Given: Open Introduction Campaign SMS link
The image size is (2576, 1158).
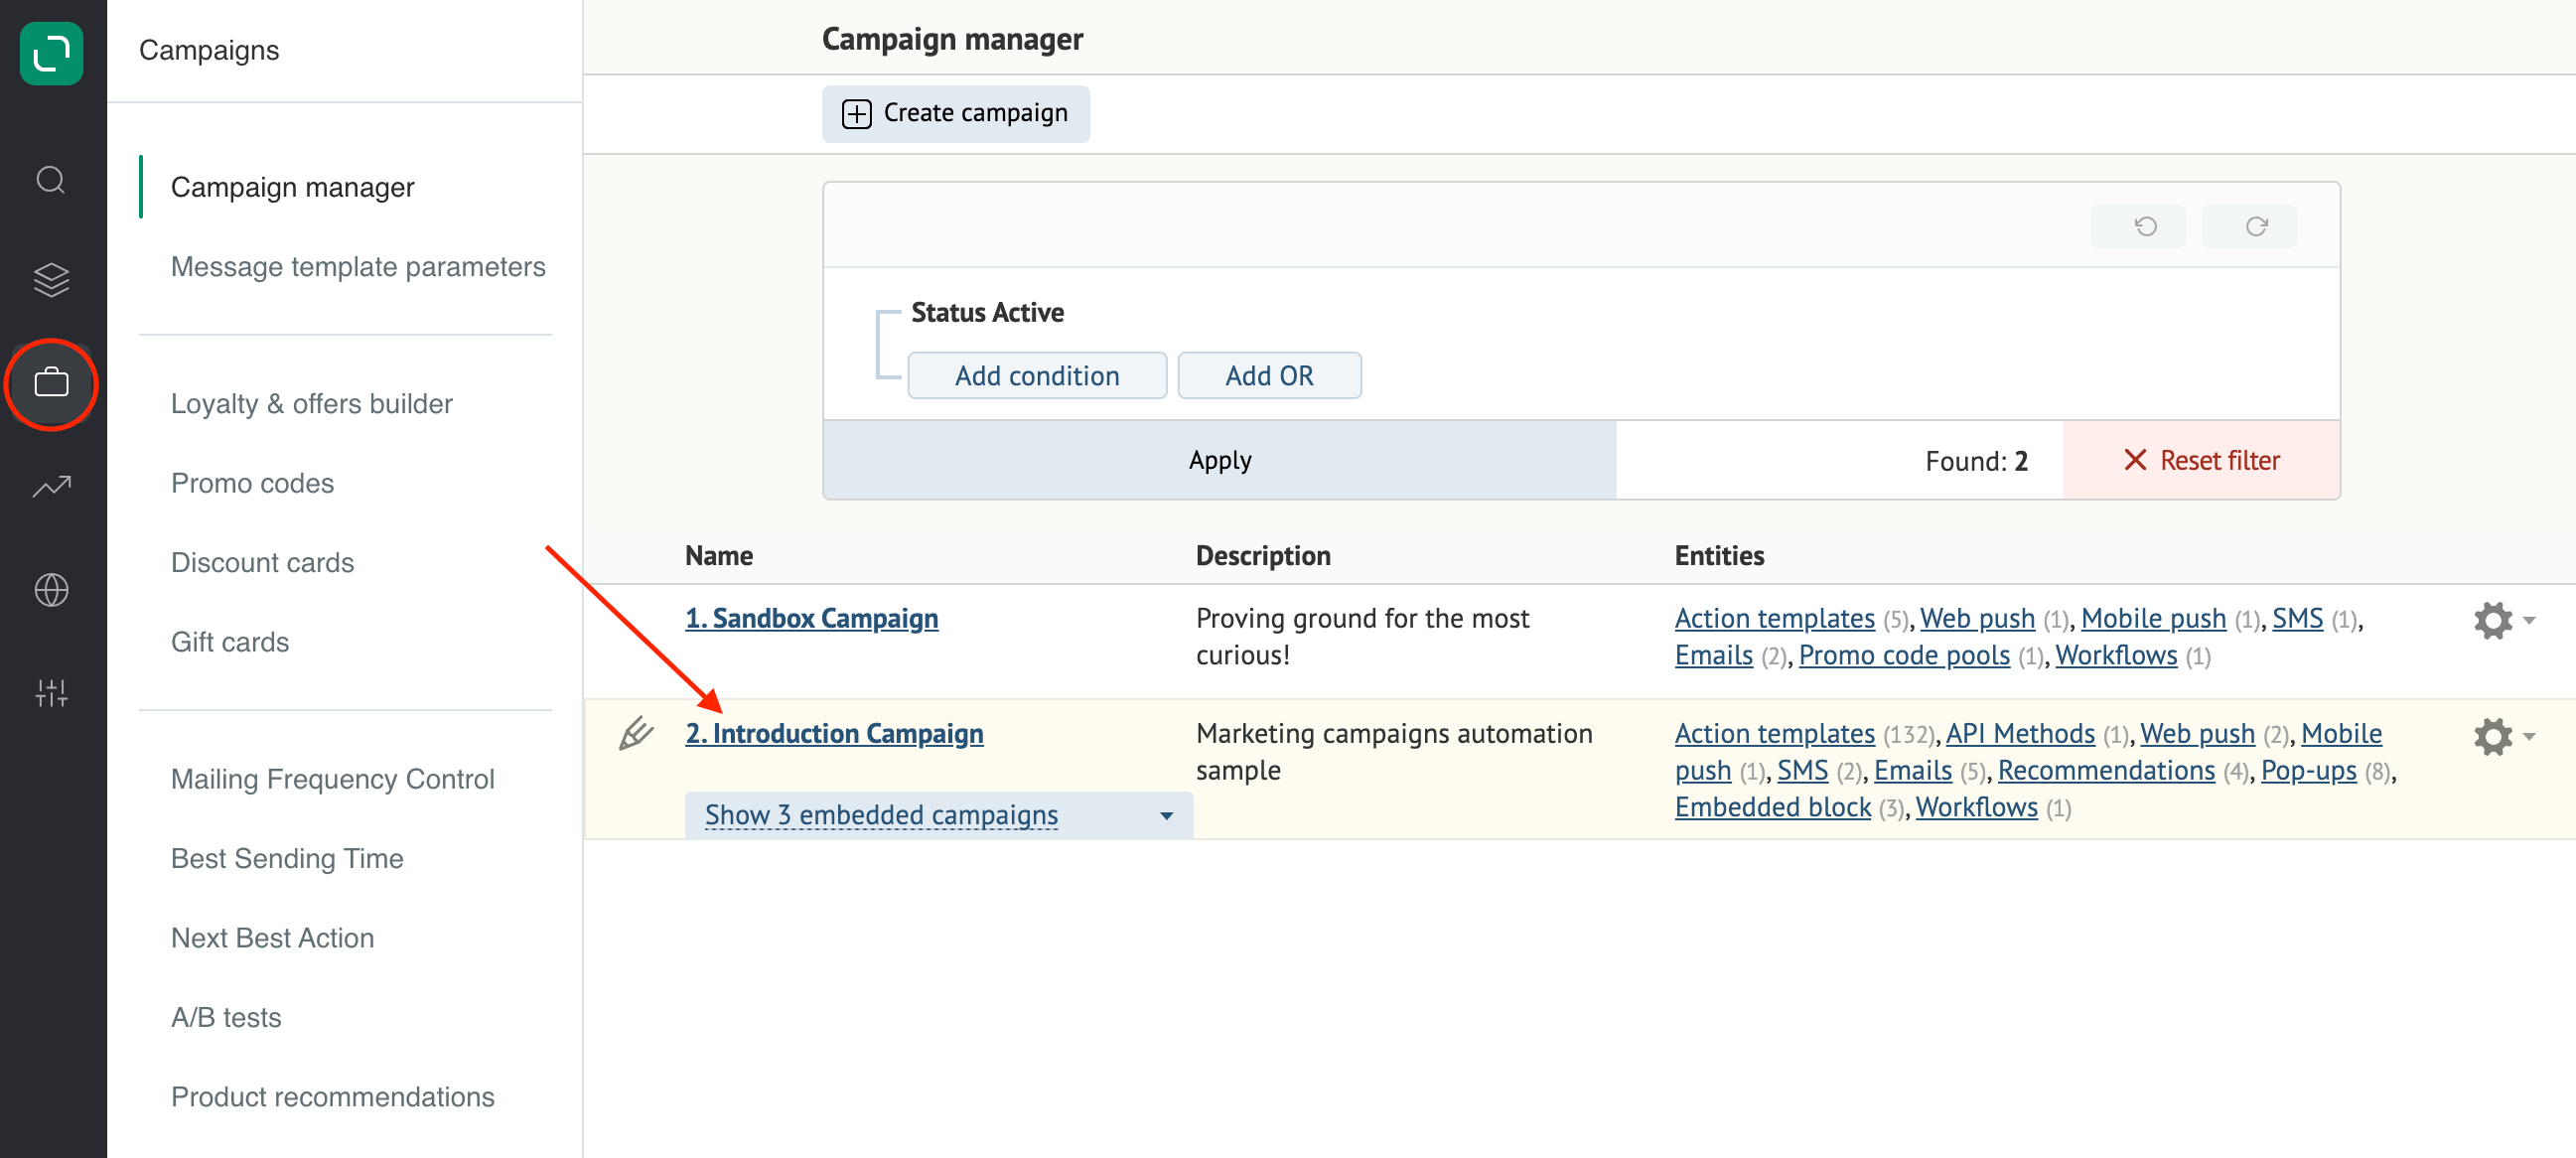Looking at the screenshot, I should (x=1801, y=770).
